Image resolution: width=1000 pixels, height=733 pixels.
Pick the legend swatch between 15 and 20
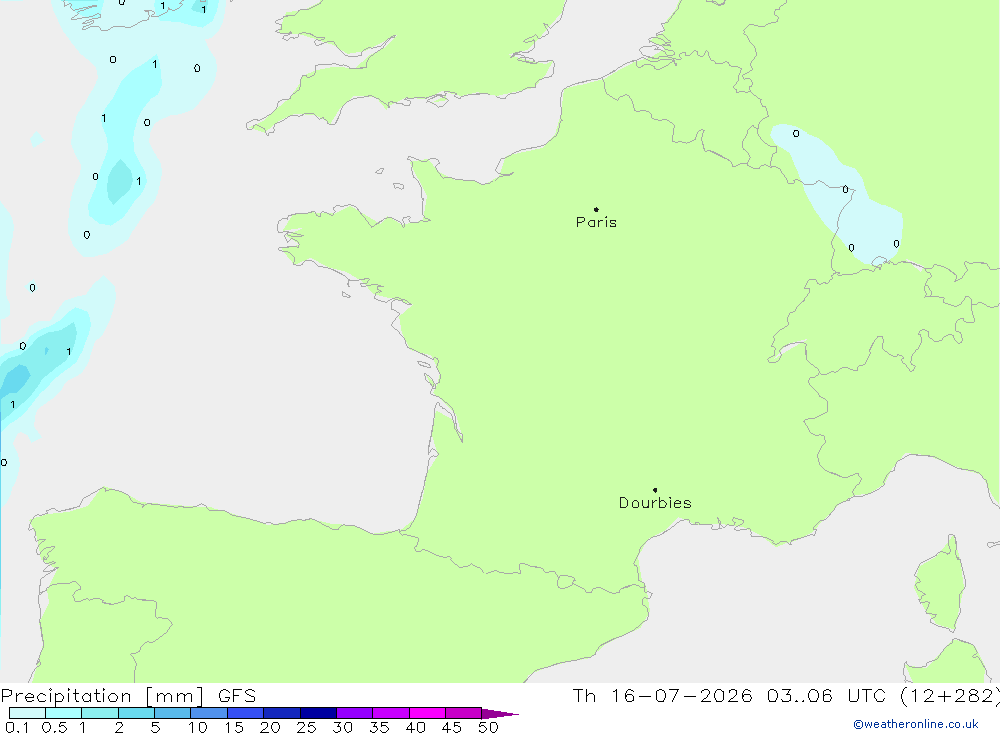click(246, 713)
